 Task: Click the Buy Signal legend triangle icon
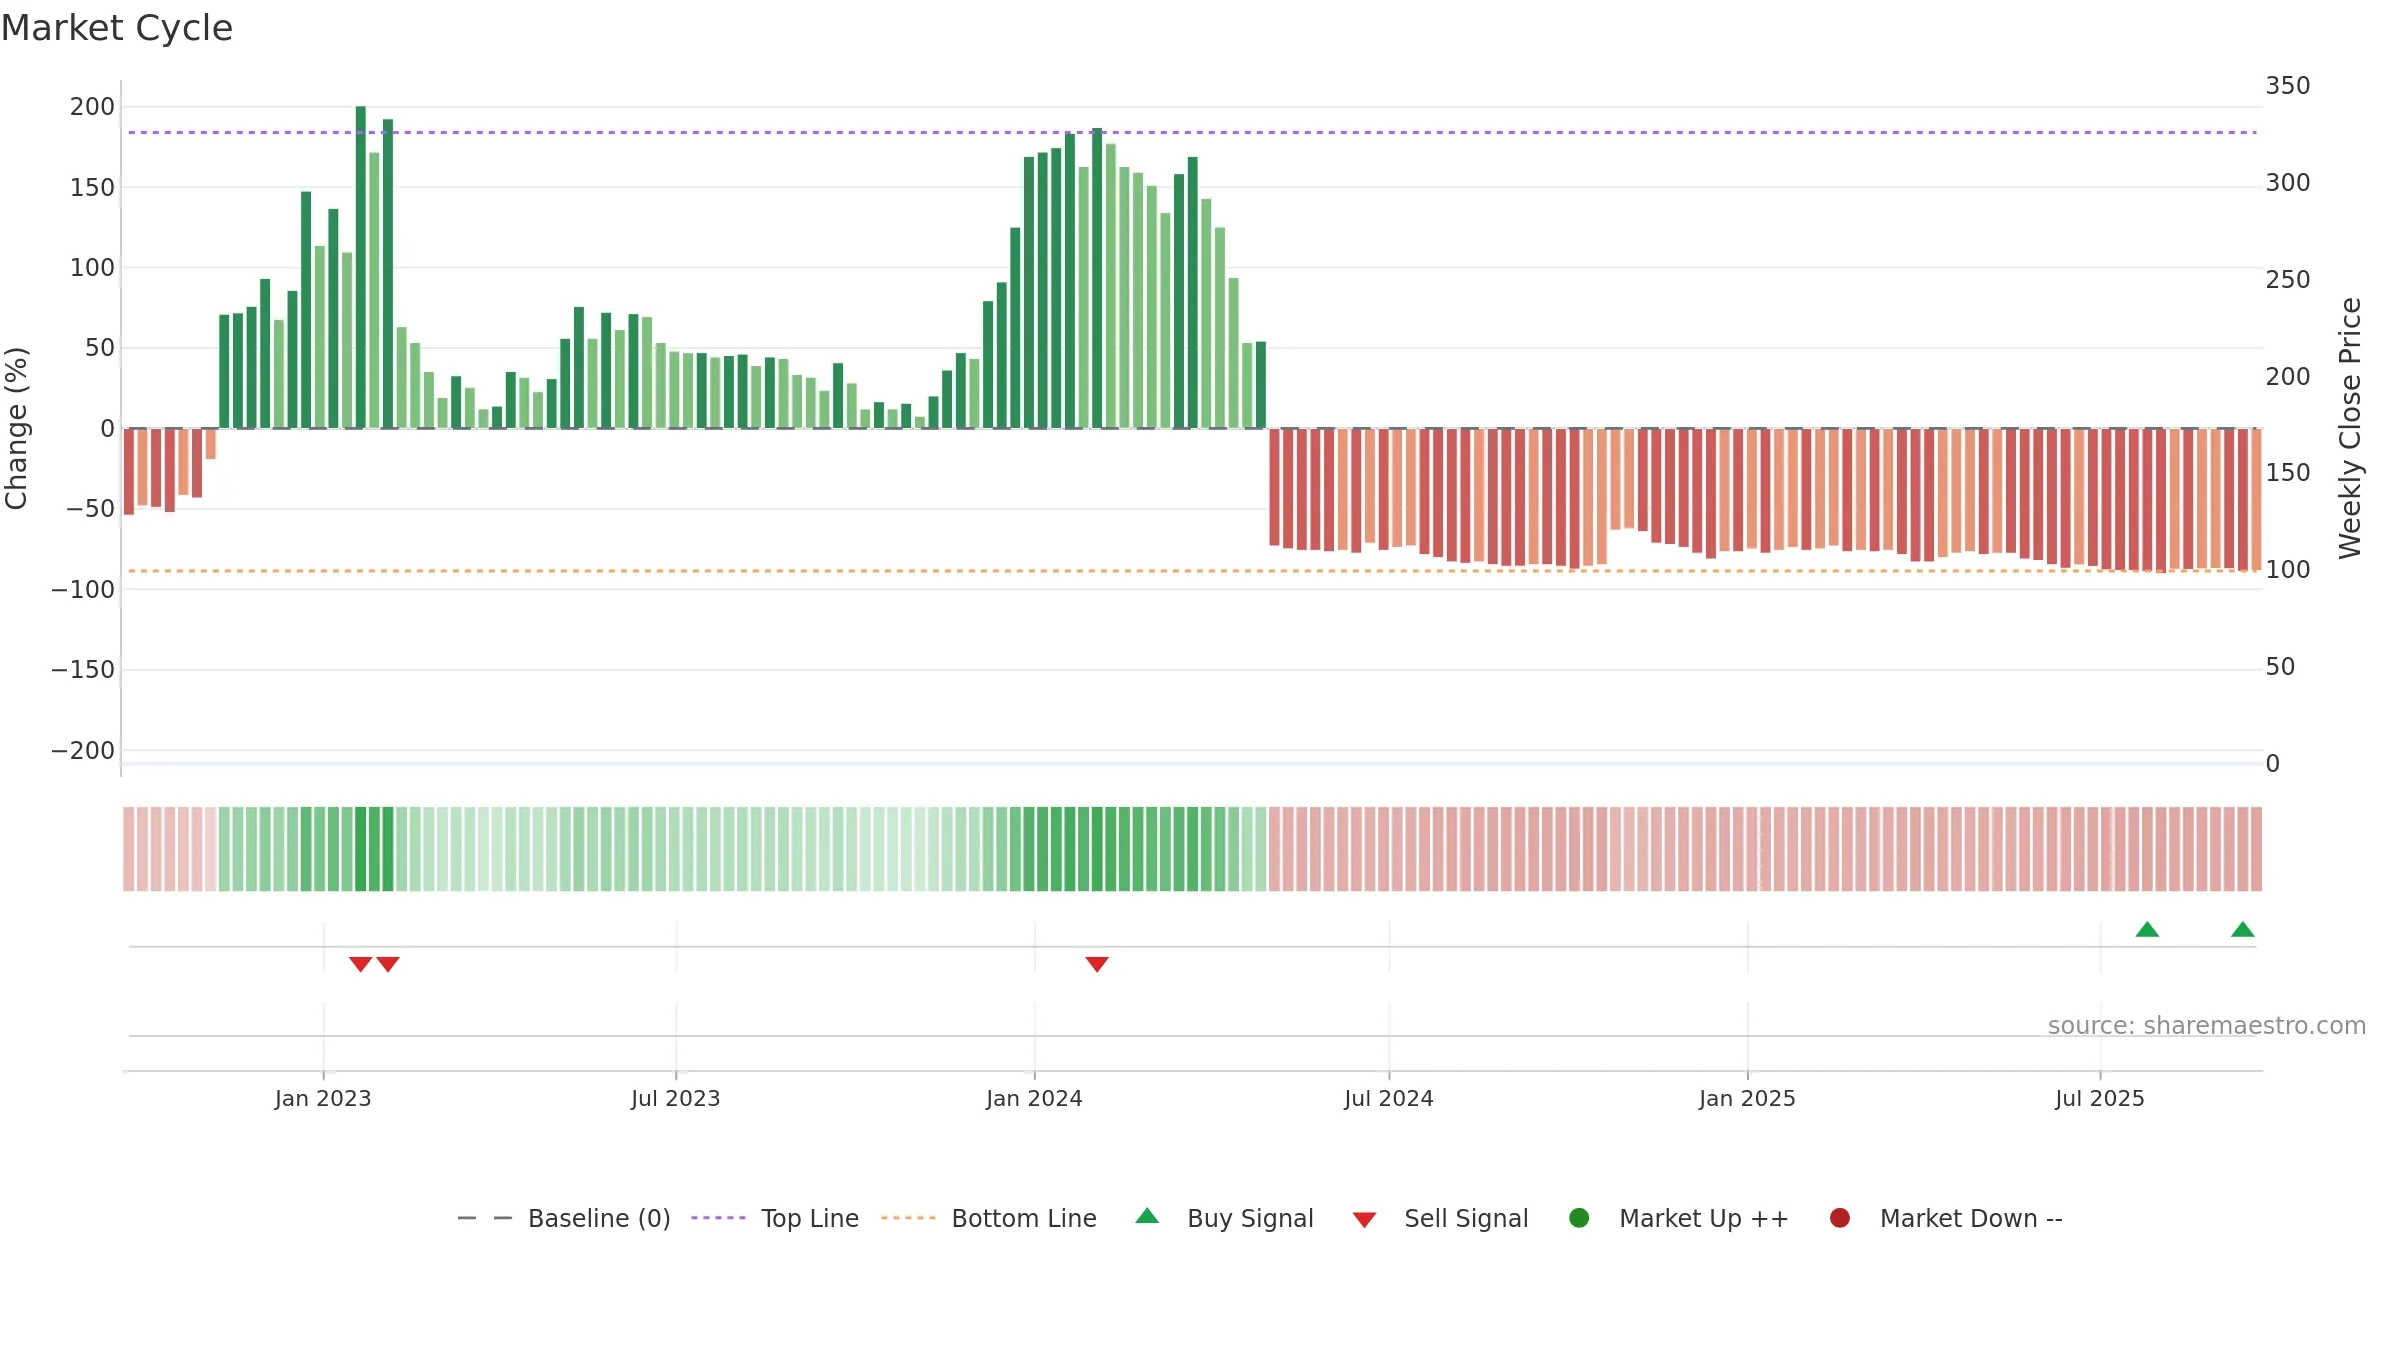[1147, 1216]
